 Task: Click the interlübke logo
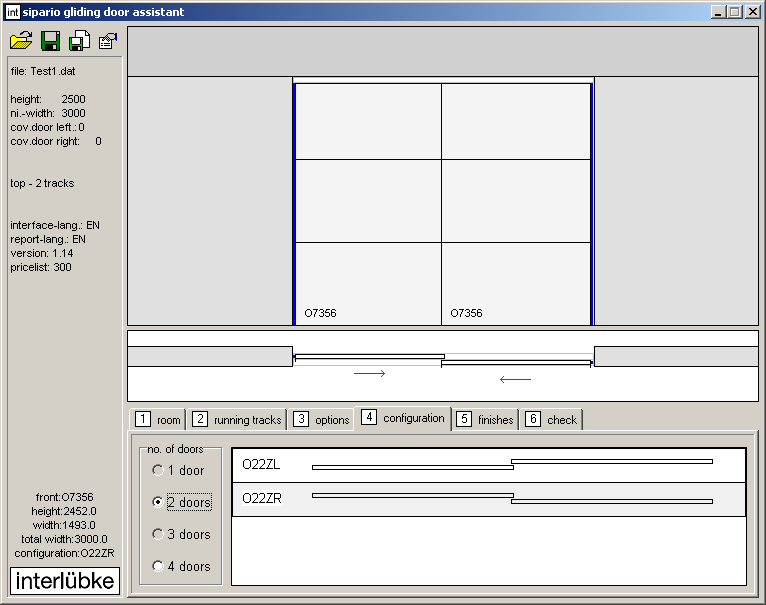(65, 581)
